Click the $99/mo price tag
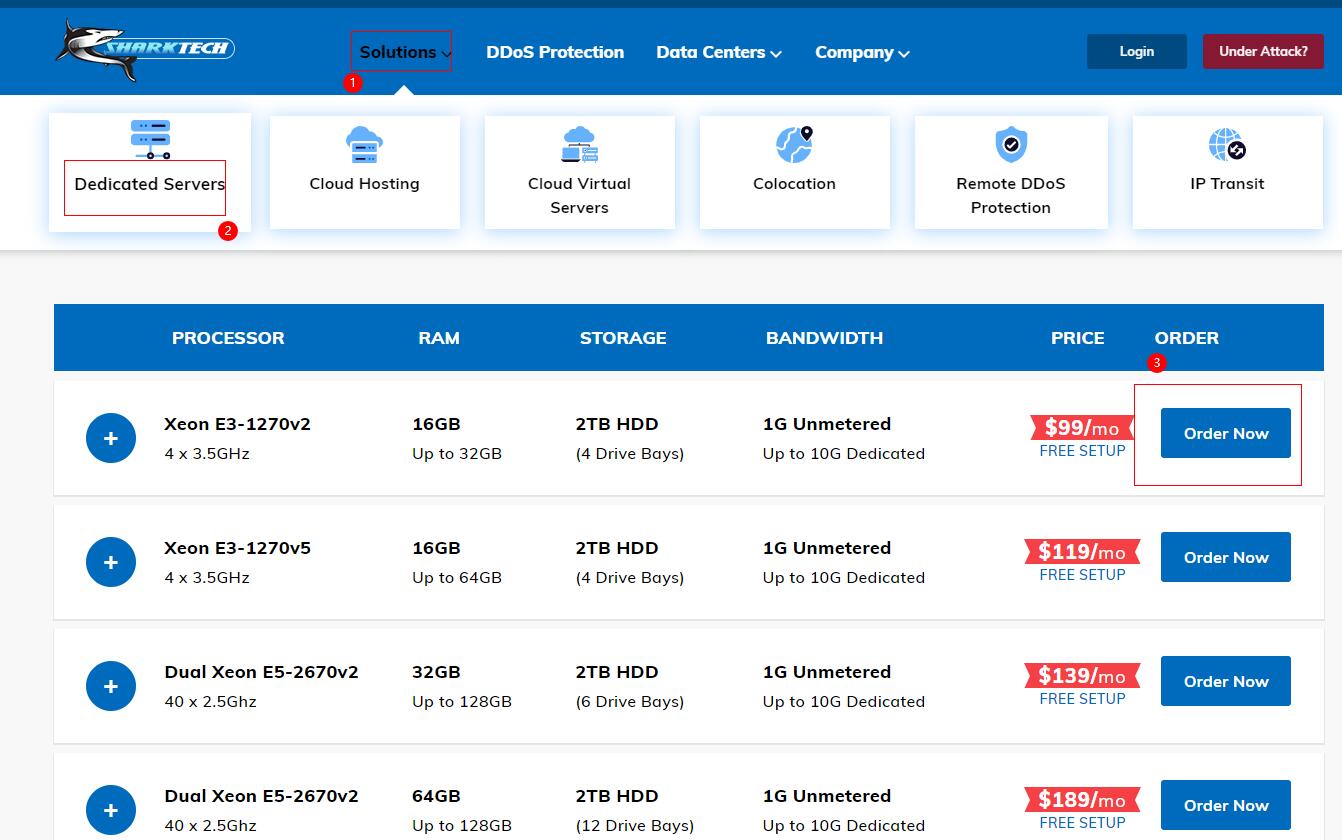The height and width of the screenshot is (840, 1342). (1082, 428)
